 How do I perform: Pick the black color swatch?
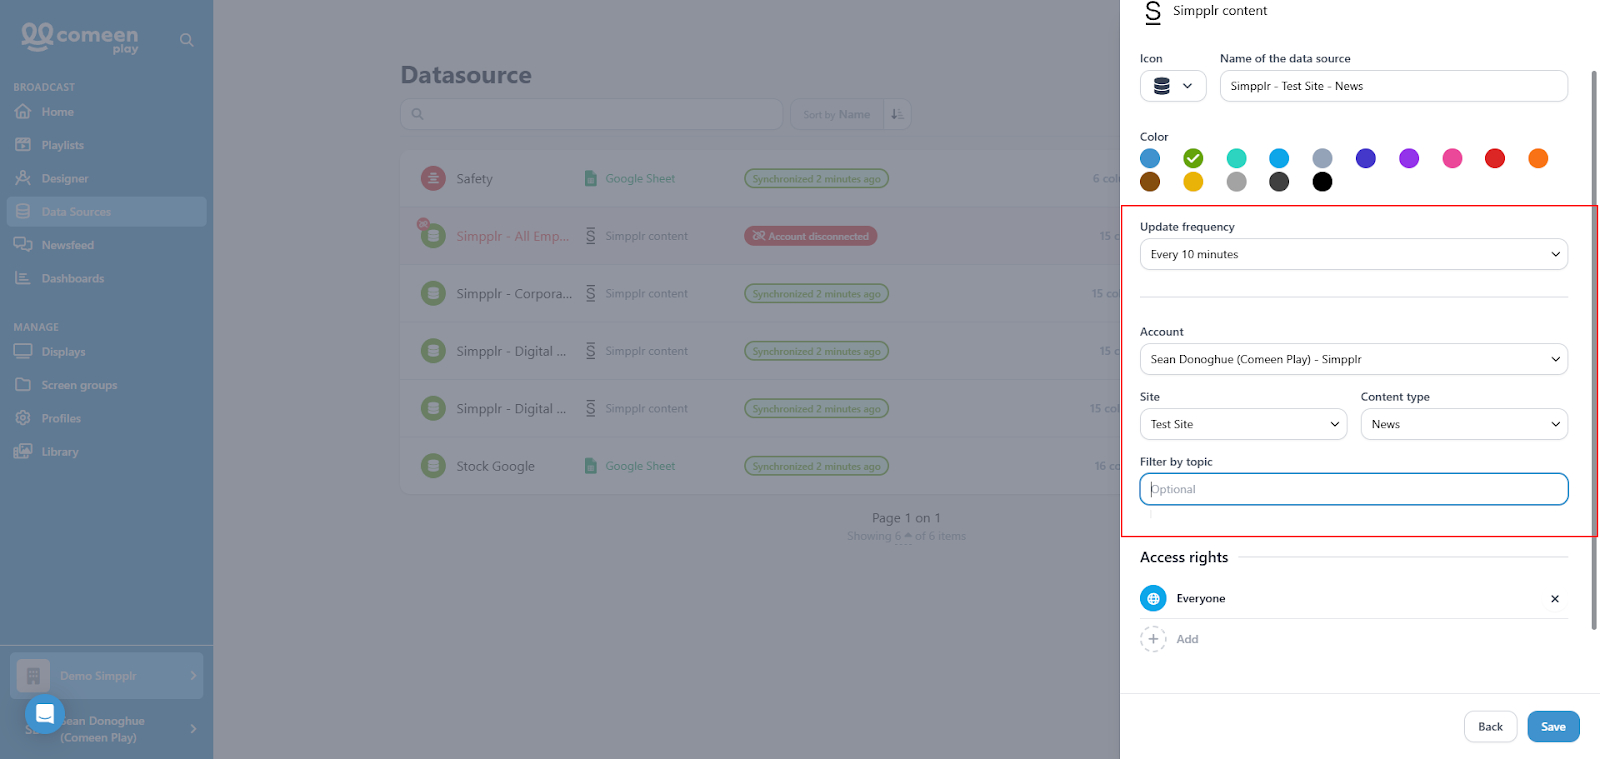[1322, 181]
